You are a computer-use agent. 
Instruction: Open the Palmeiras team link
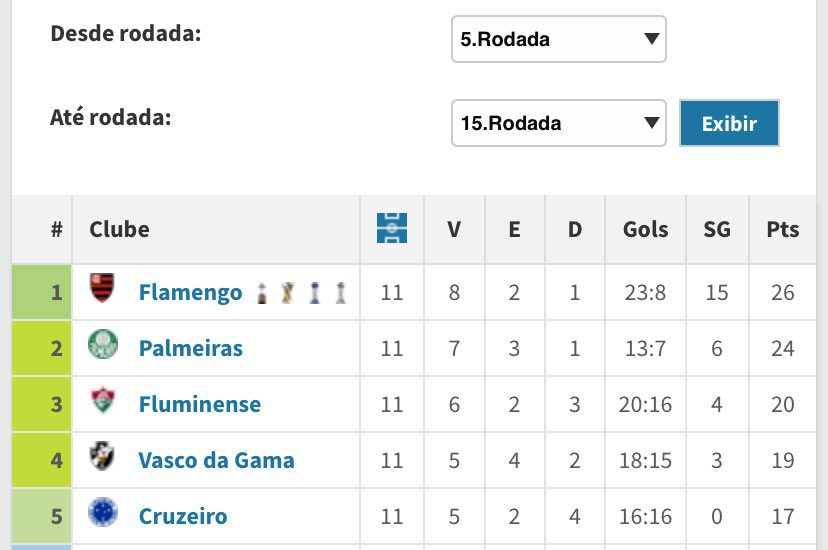191,348
